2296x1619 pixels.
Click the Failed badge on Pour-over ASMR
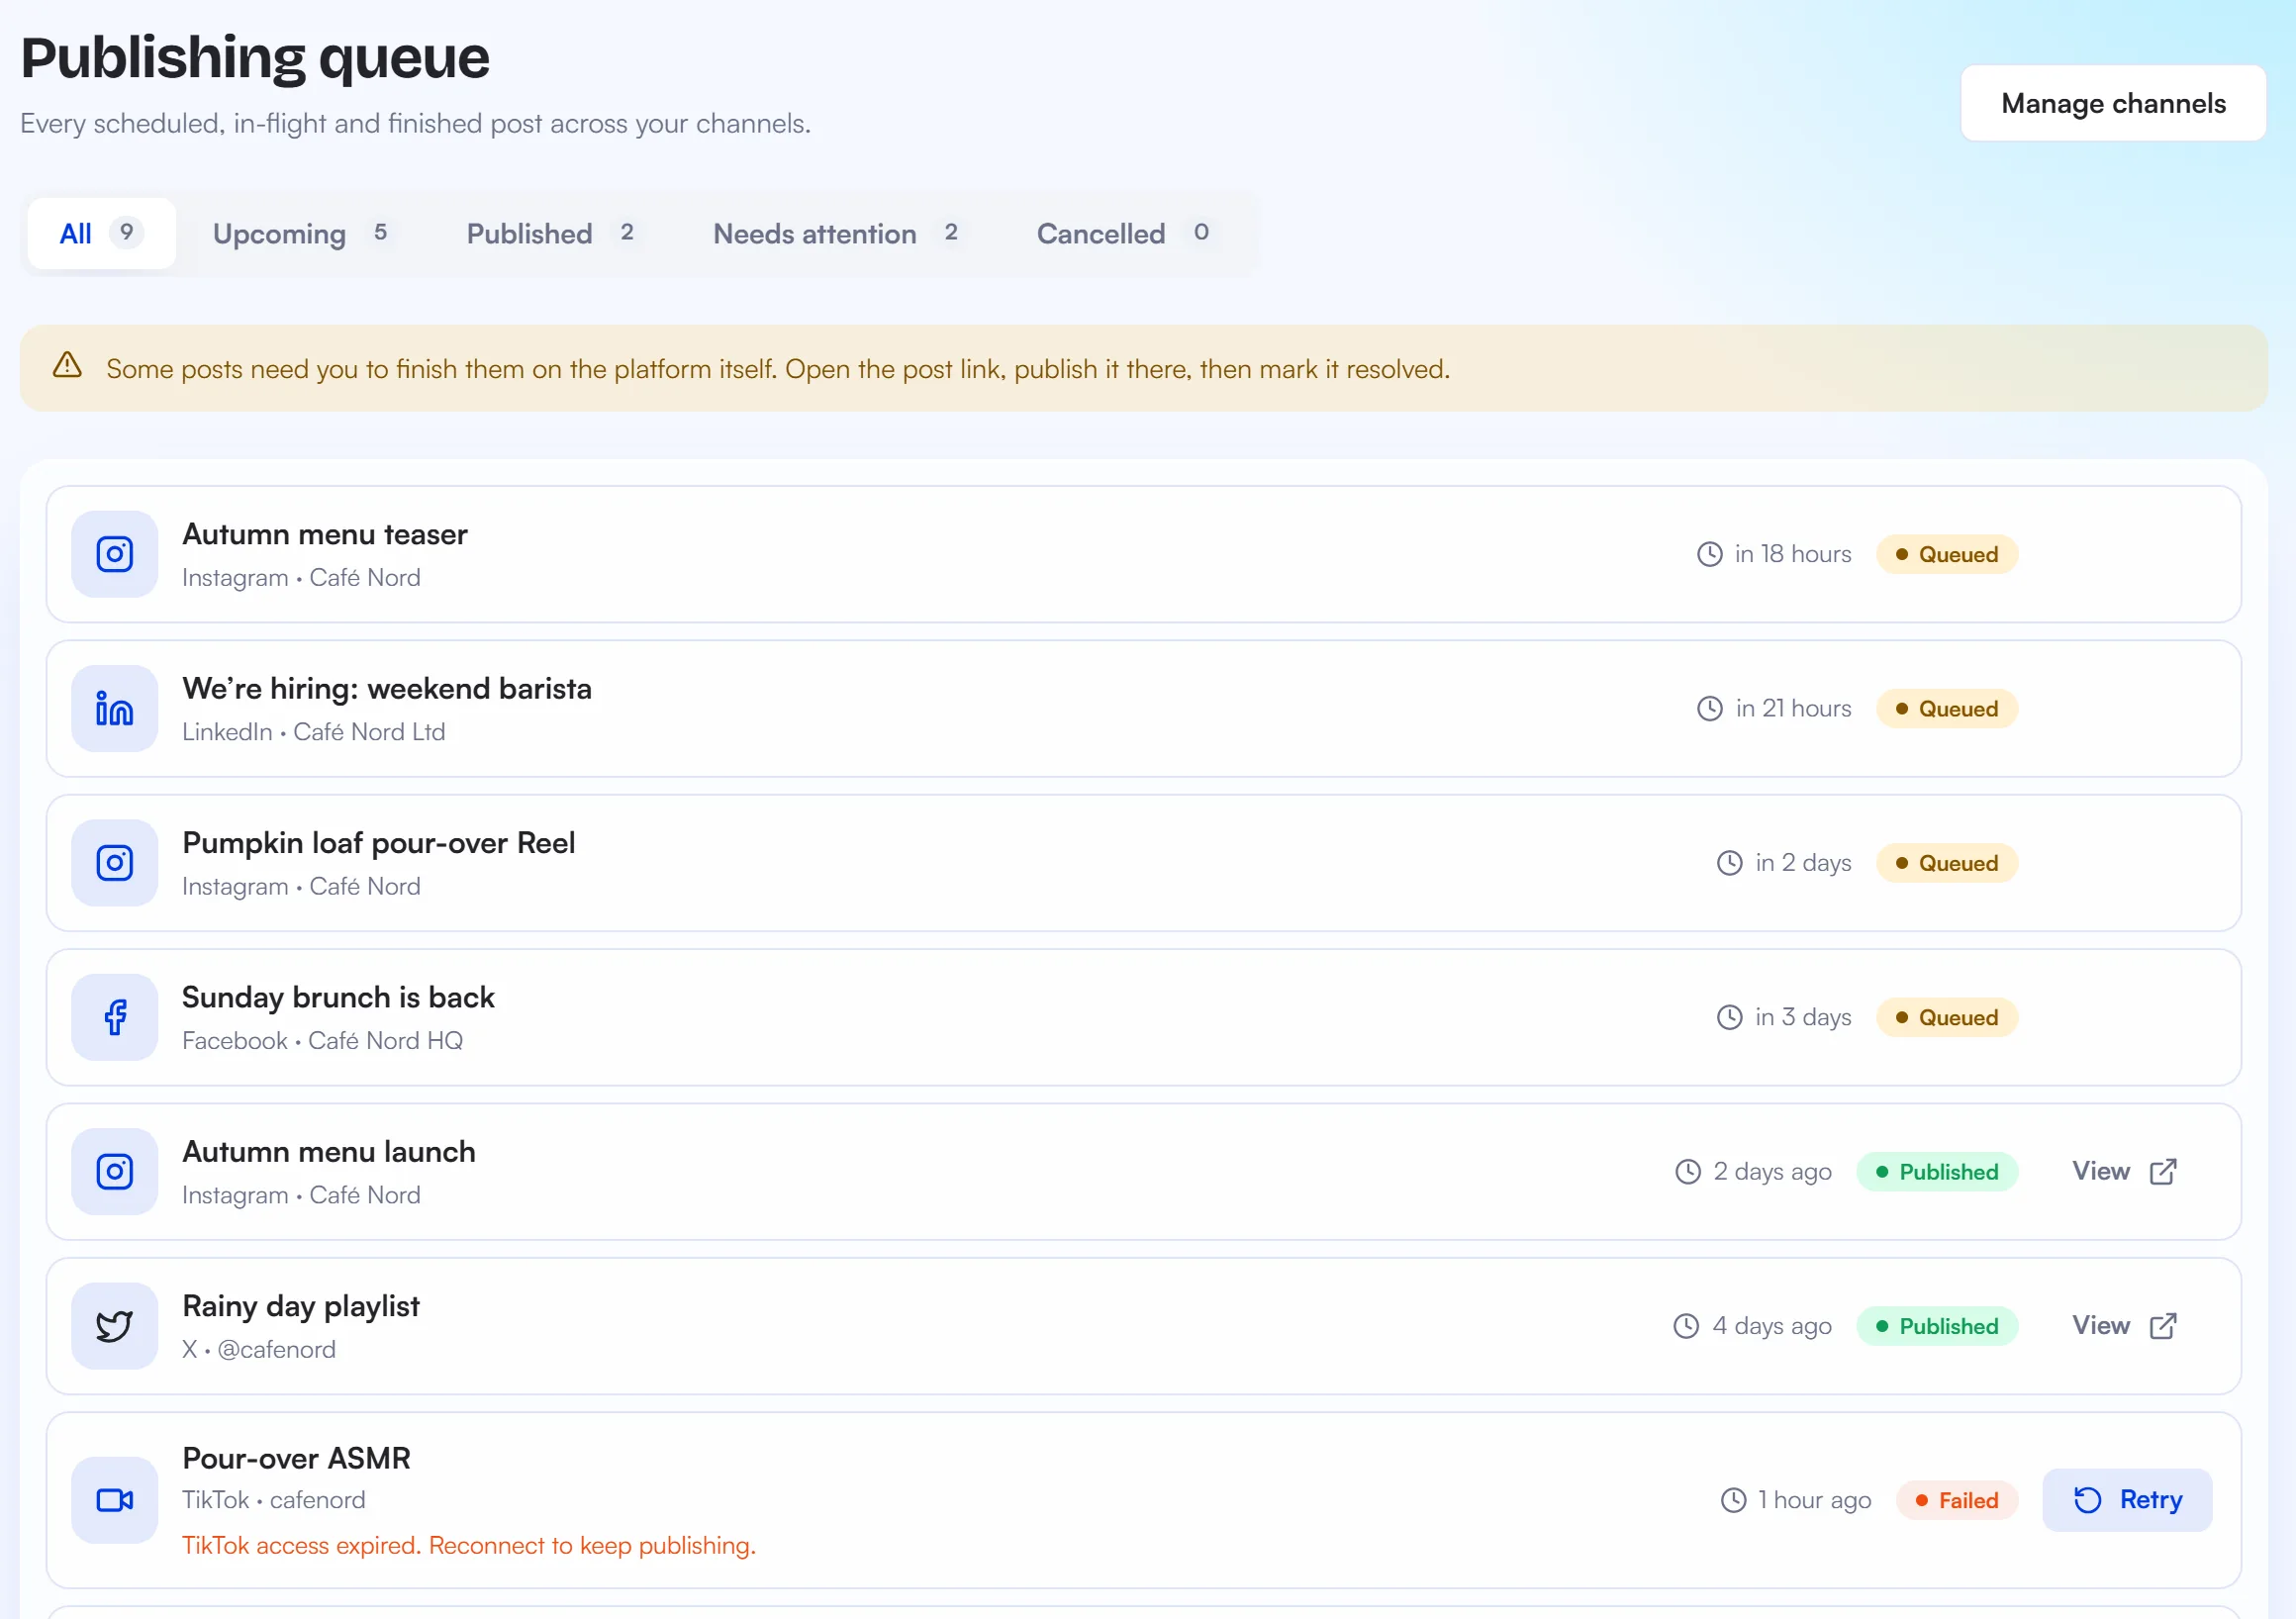[x=1957, y=1500]
